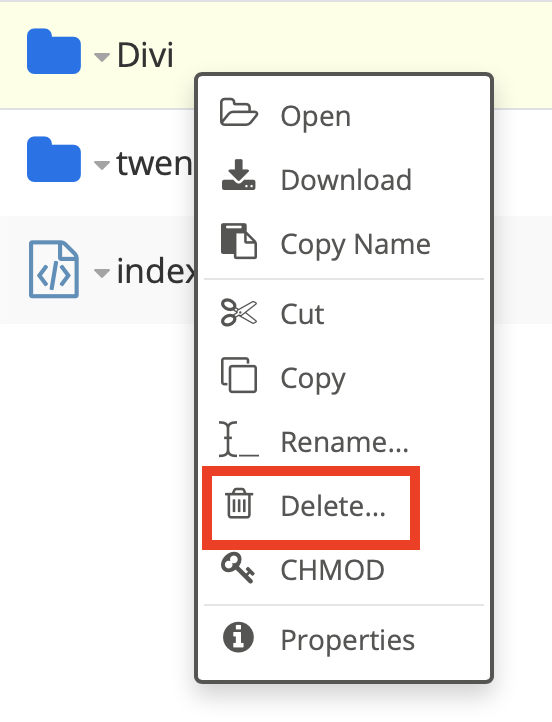Click the trash can Delete icon
552x722 pixels.
239,503
